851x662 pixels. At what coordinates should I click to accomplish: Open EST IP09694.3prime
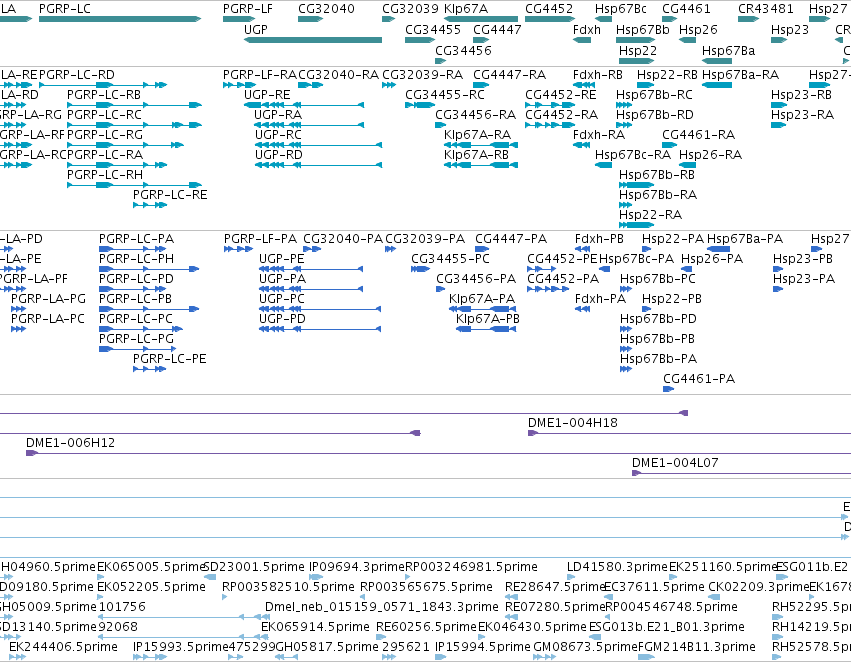point(357,566)
